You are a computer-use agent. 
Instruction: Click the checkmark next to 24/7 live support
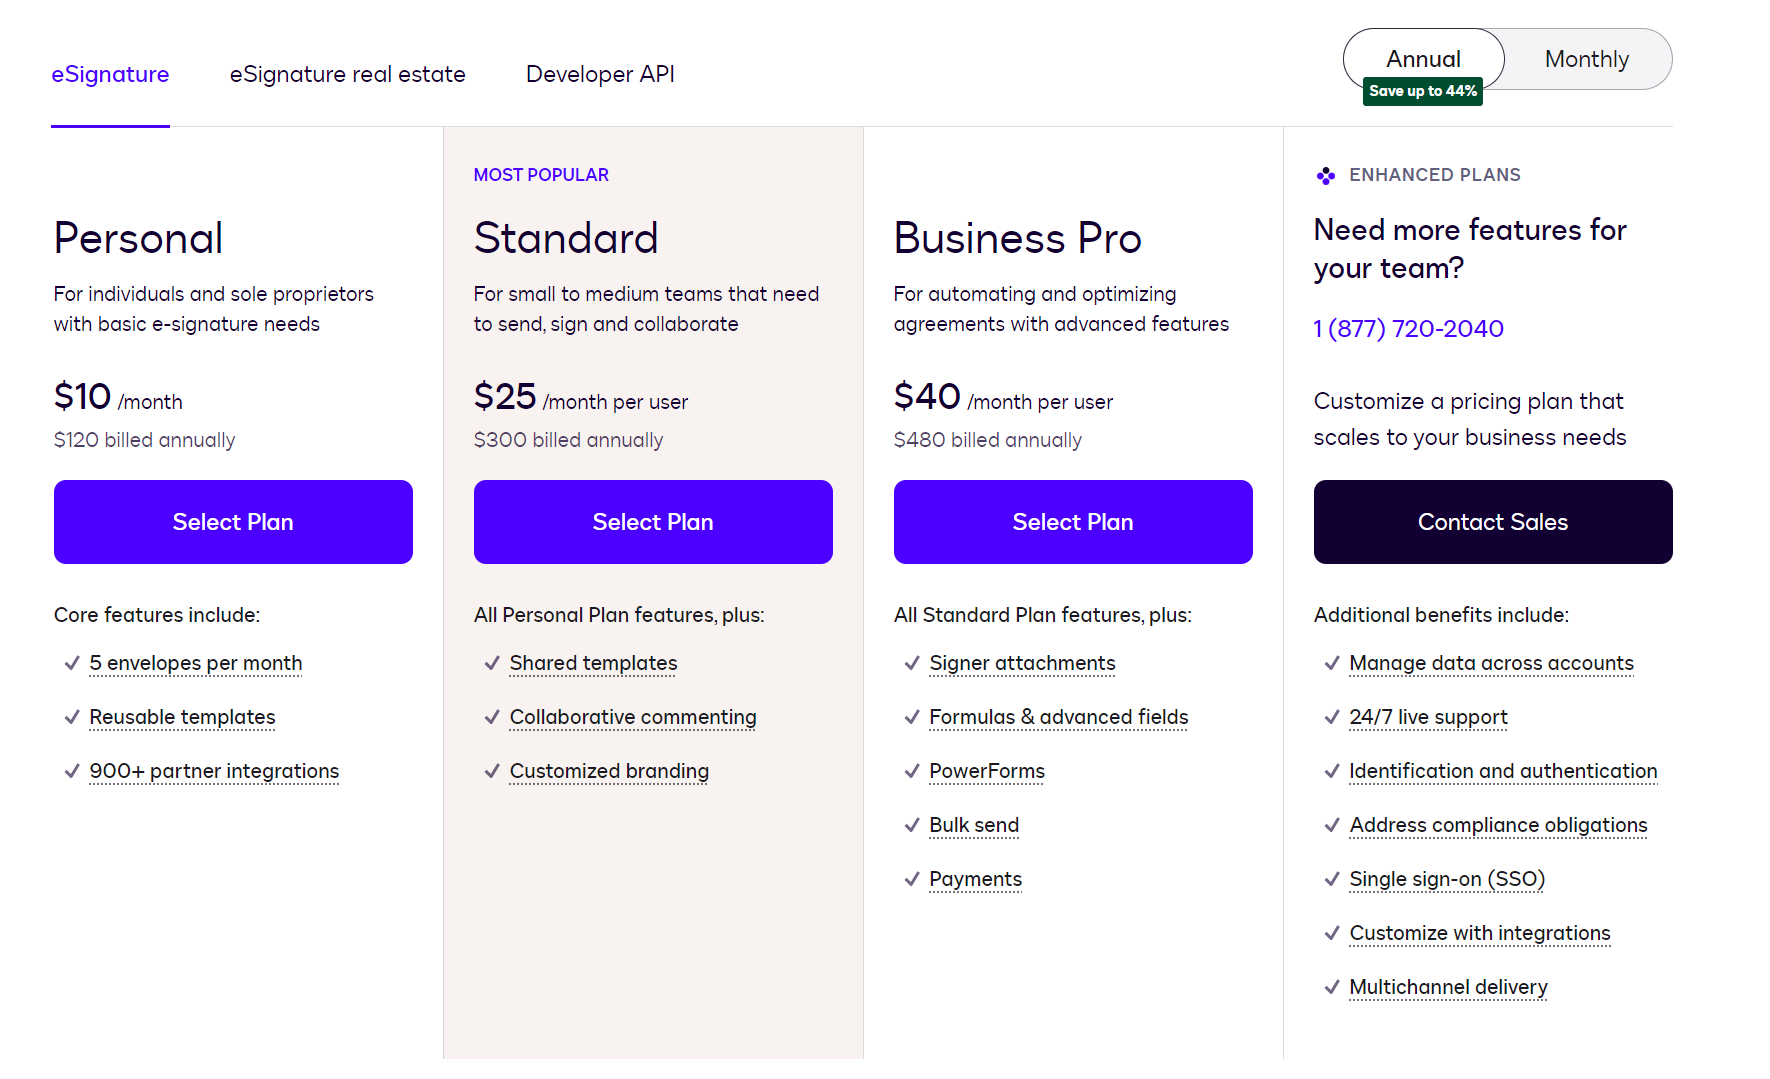(x=1331, y=717)
